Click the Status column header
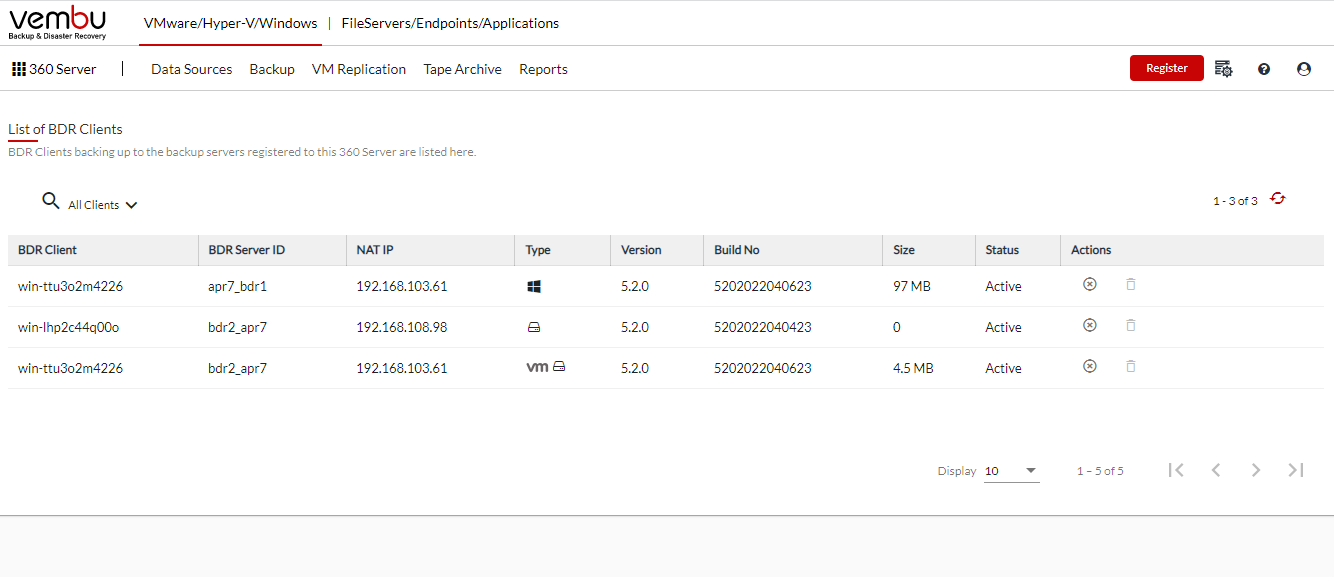 pyautogui.click(x=1002, y=250)
